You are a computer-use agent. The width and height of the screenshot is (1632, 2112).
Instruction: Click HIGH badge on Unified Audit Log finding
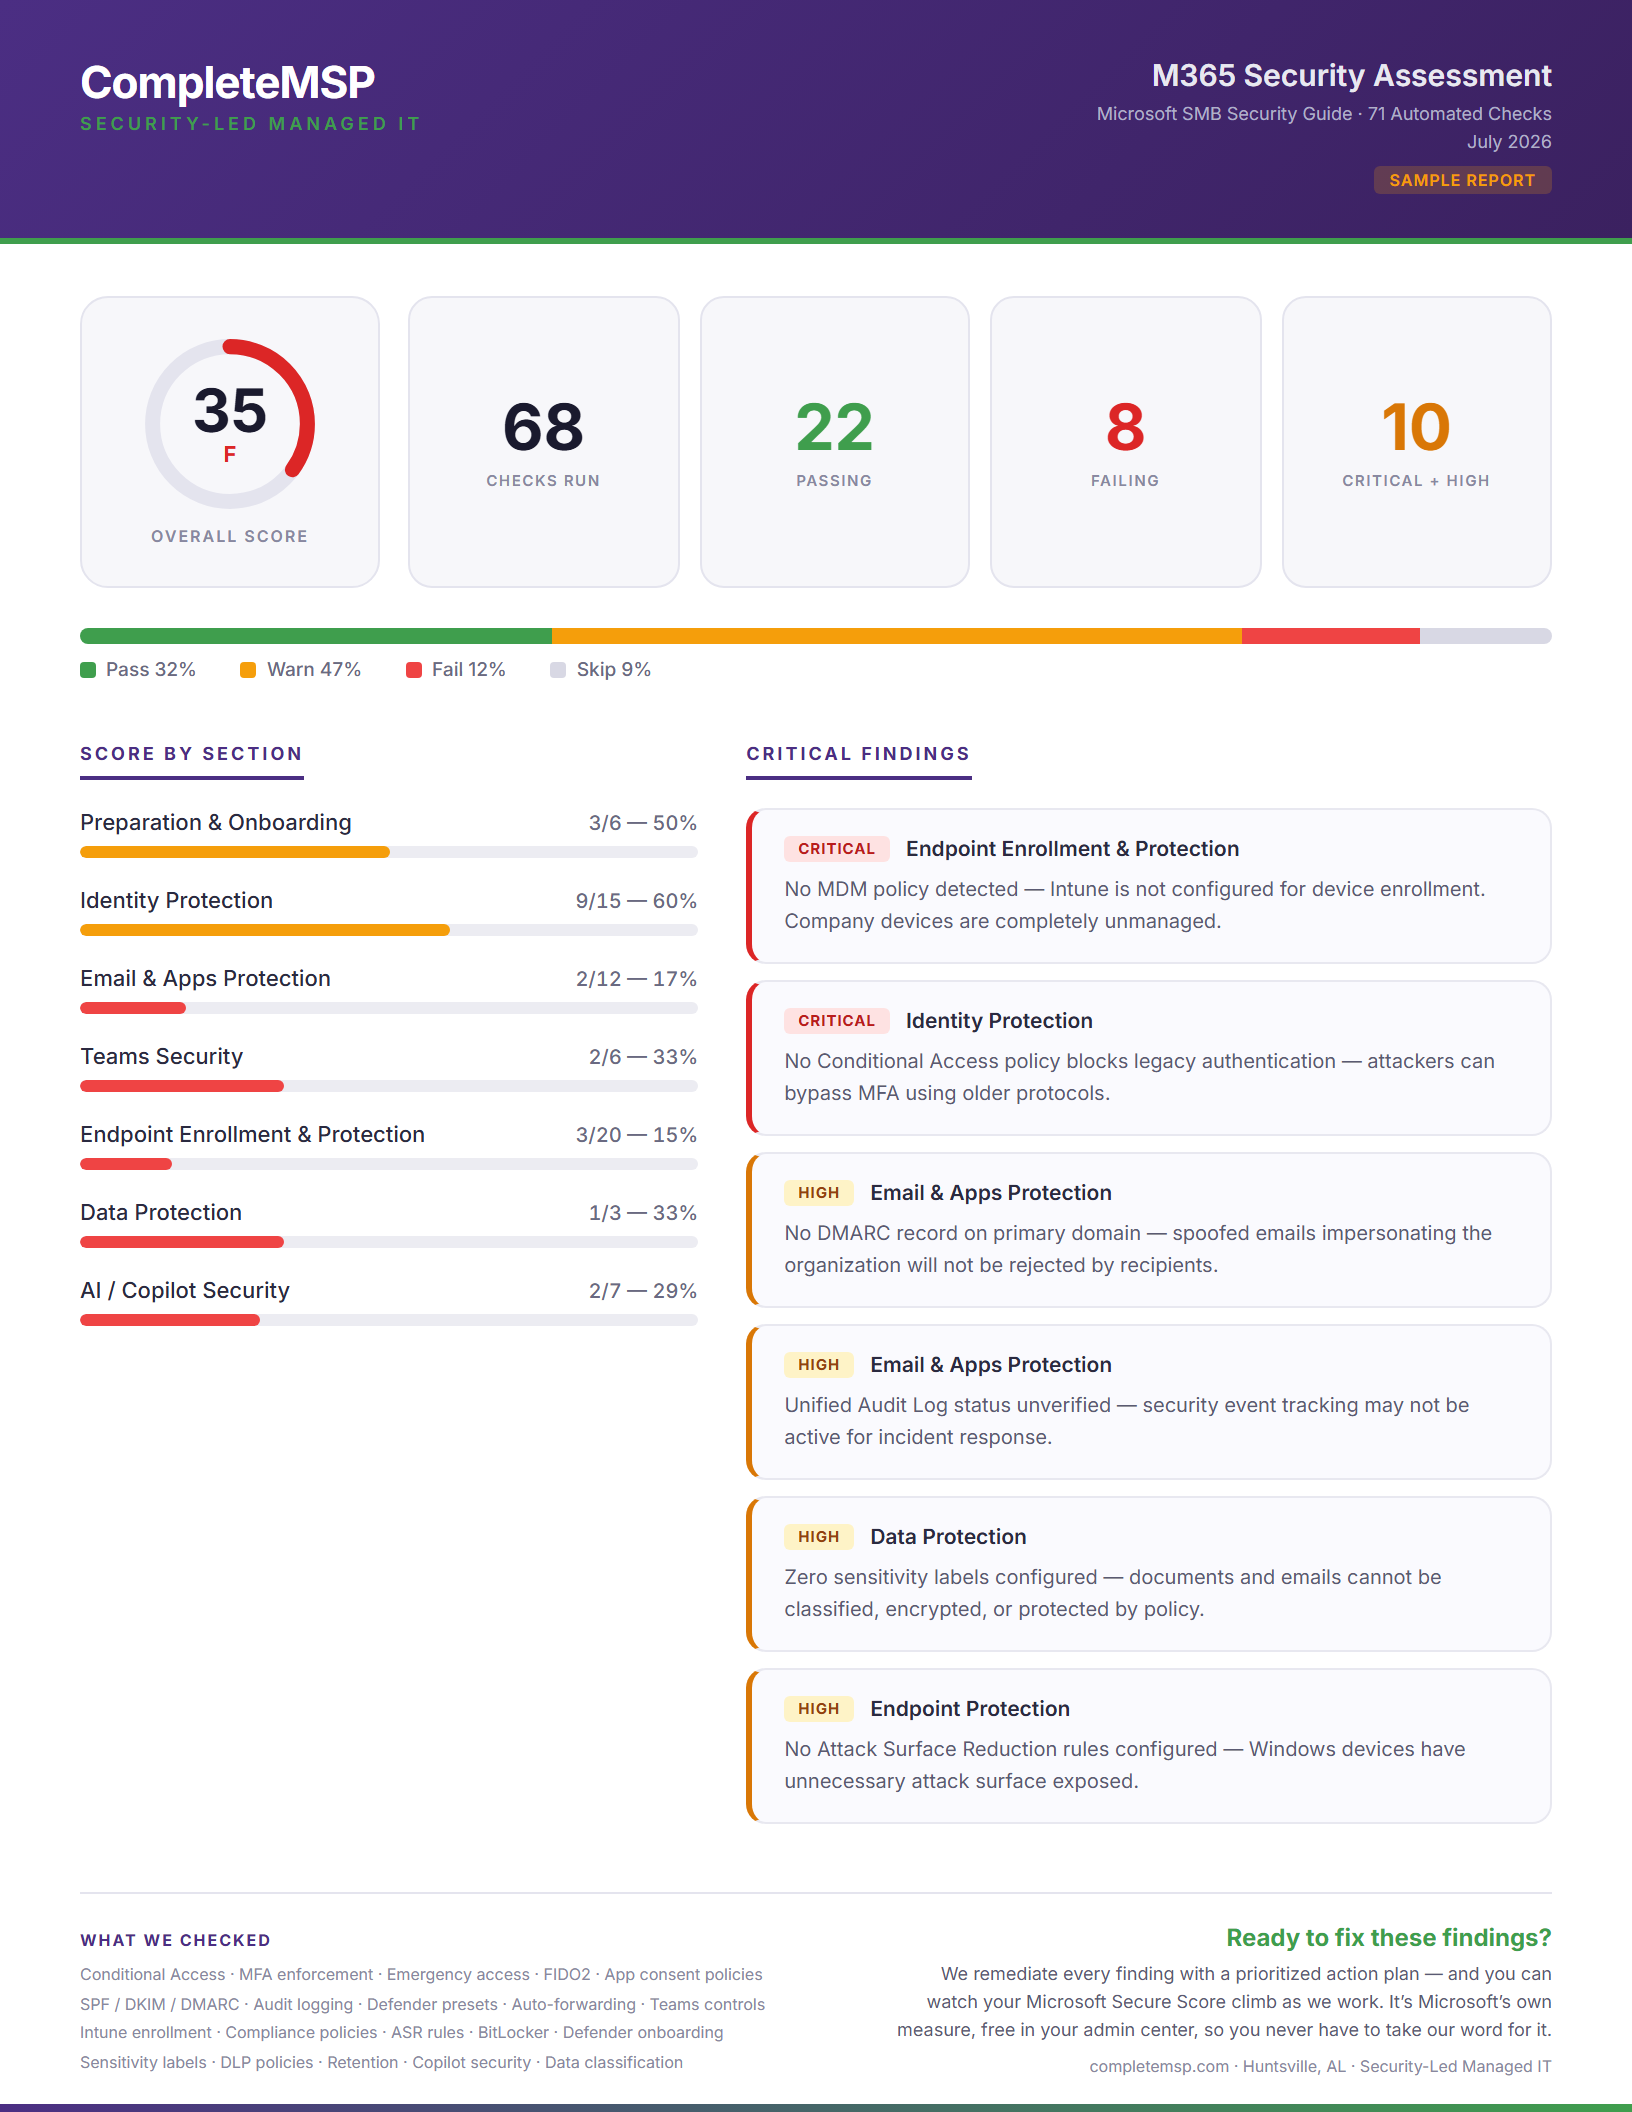[x=819, y=1365]
